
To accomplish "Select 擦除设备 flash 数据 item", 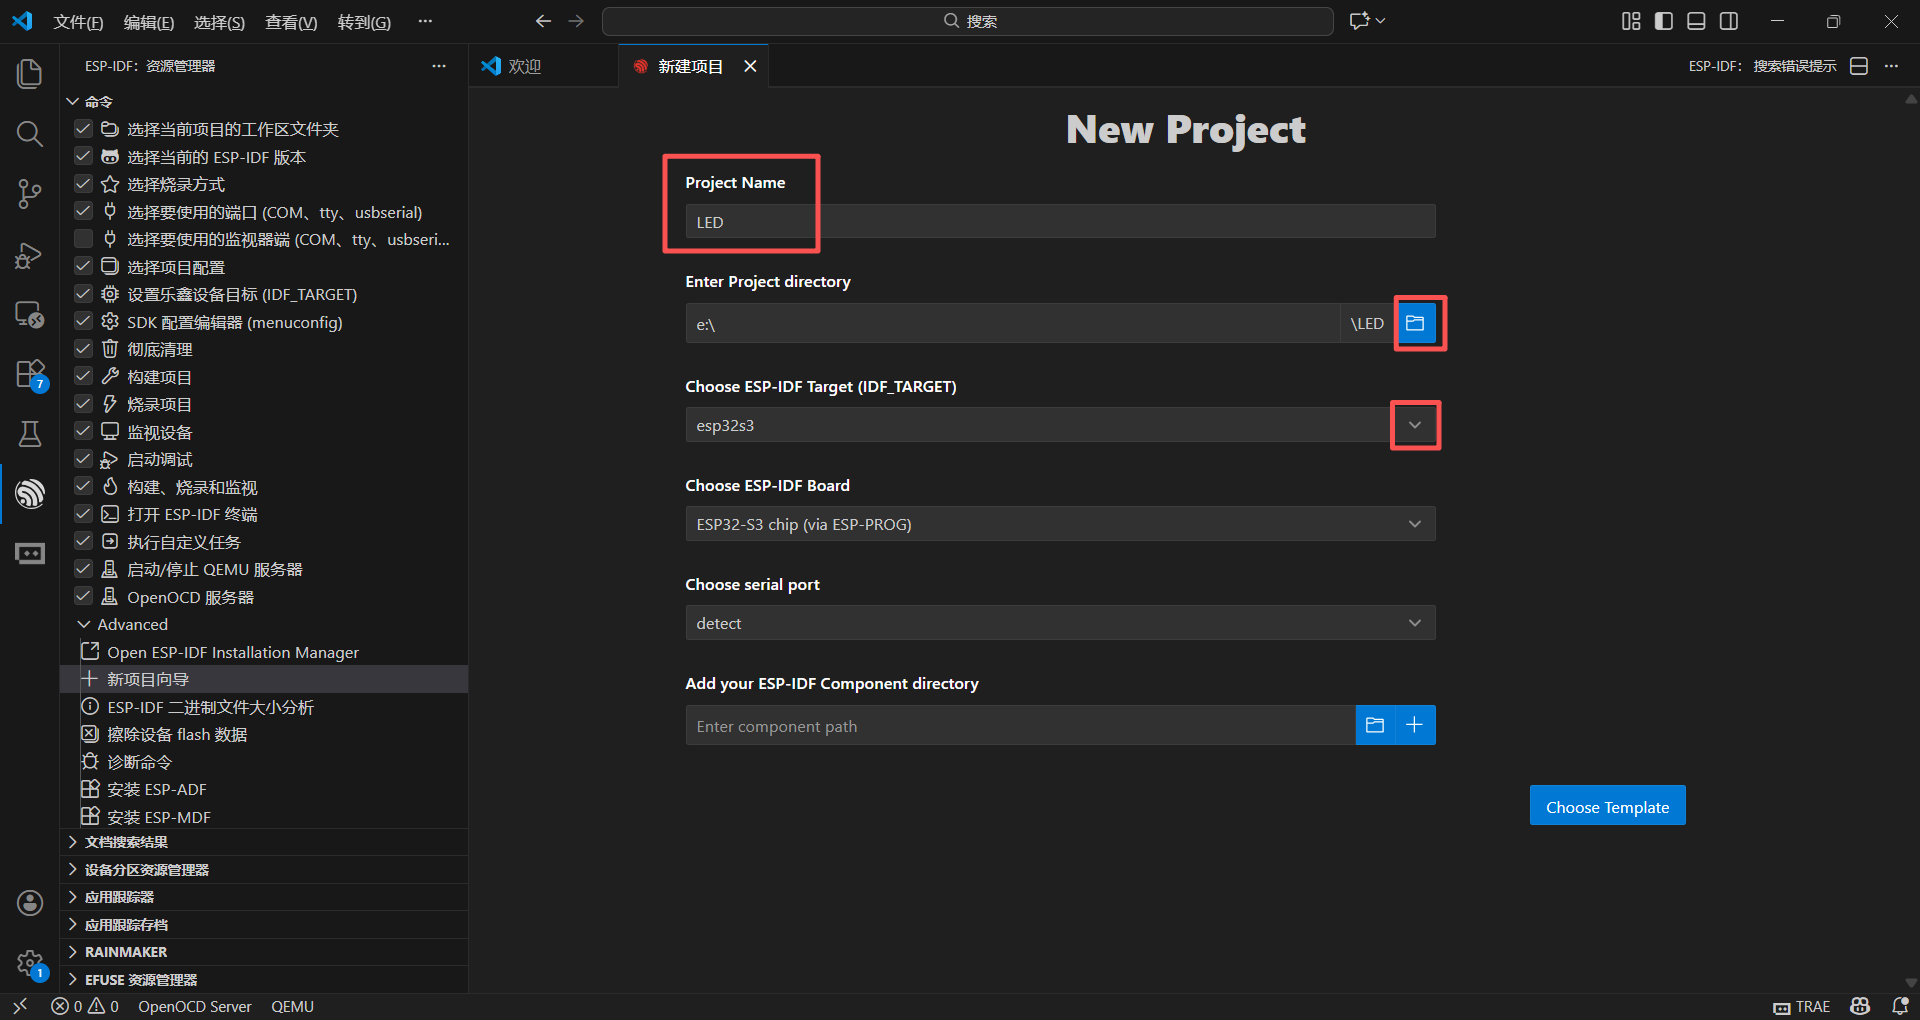I will 264,734.
